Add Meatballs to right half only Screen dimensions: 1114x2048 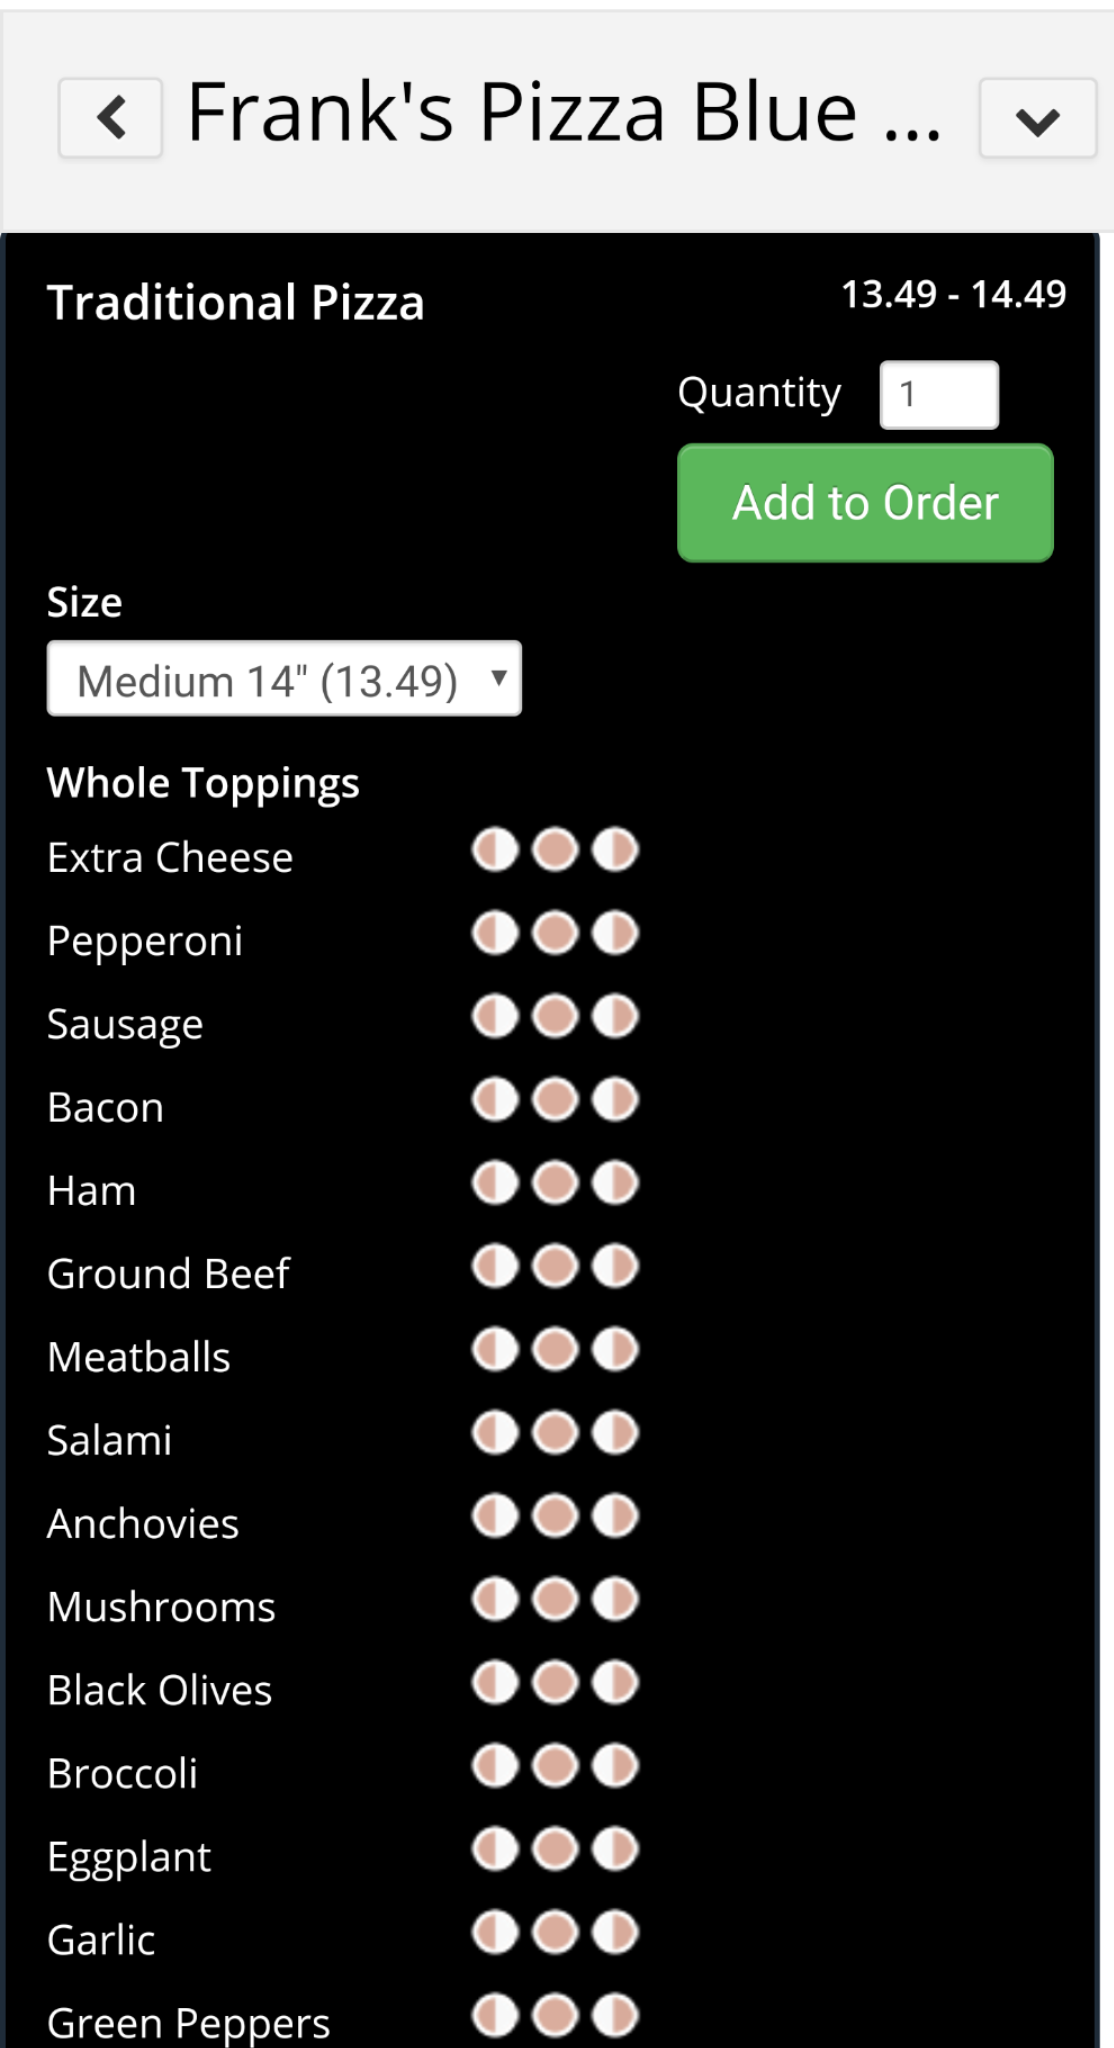pos(615,1350)
